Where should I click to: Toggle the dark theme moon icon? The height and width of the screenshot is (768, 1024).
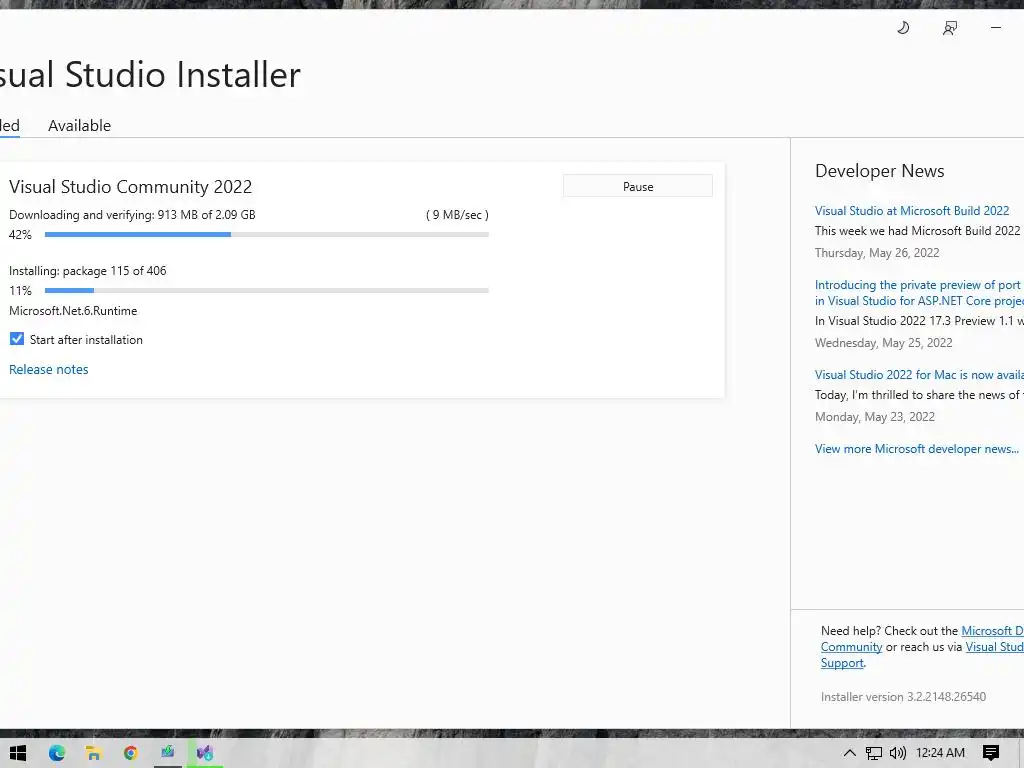point(903,27)
